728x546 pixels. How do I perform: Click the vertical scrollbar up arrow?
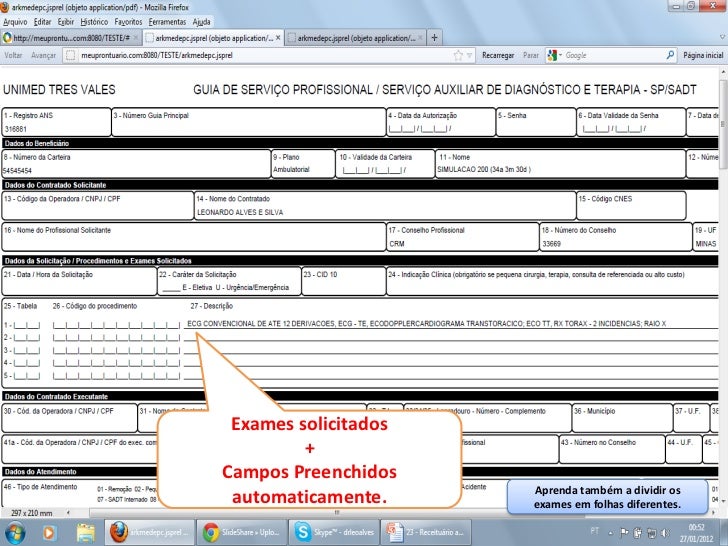pos(723,72)
